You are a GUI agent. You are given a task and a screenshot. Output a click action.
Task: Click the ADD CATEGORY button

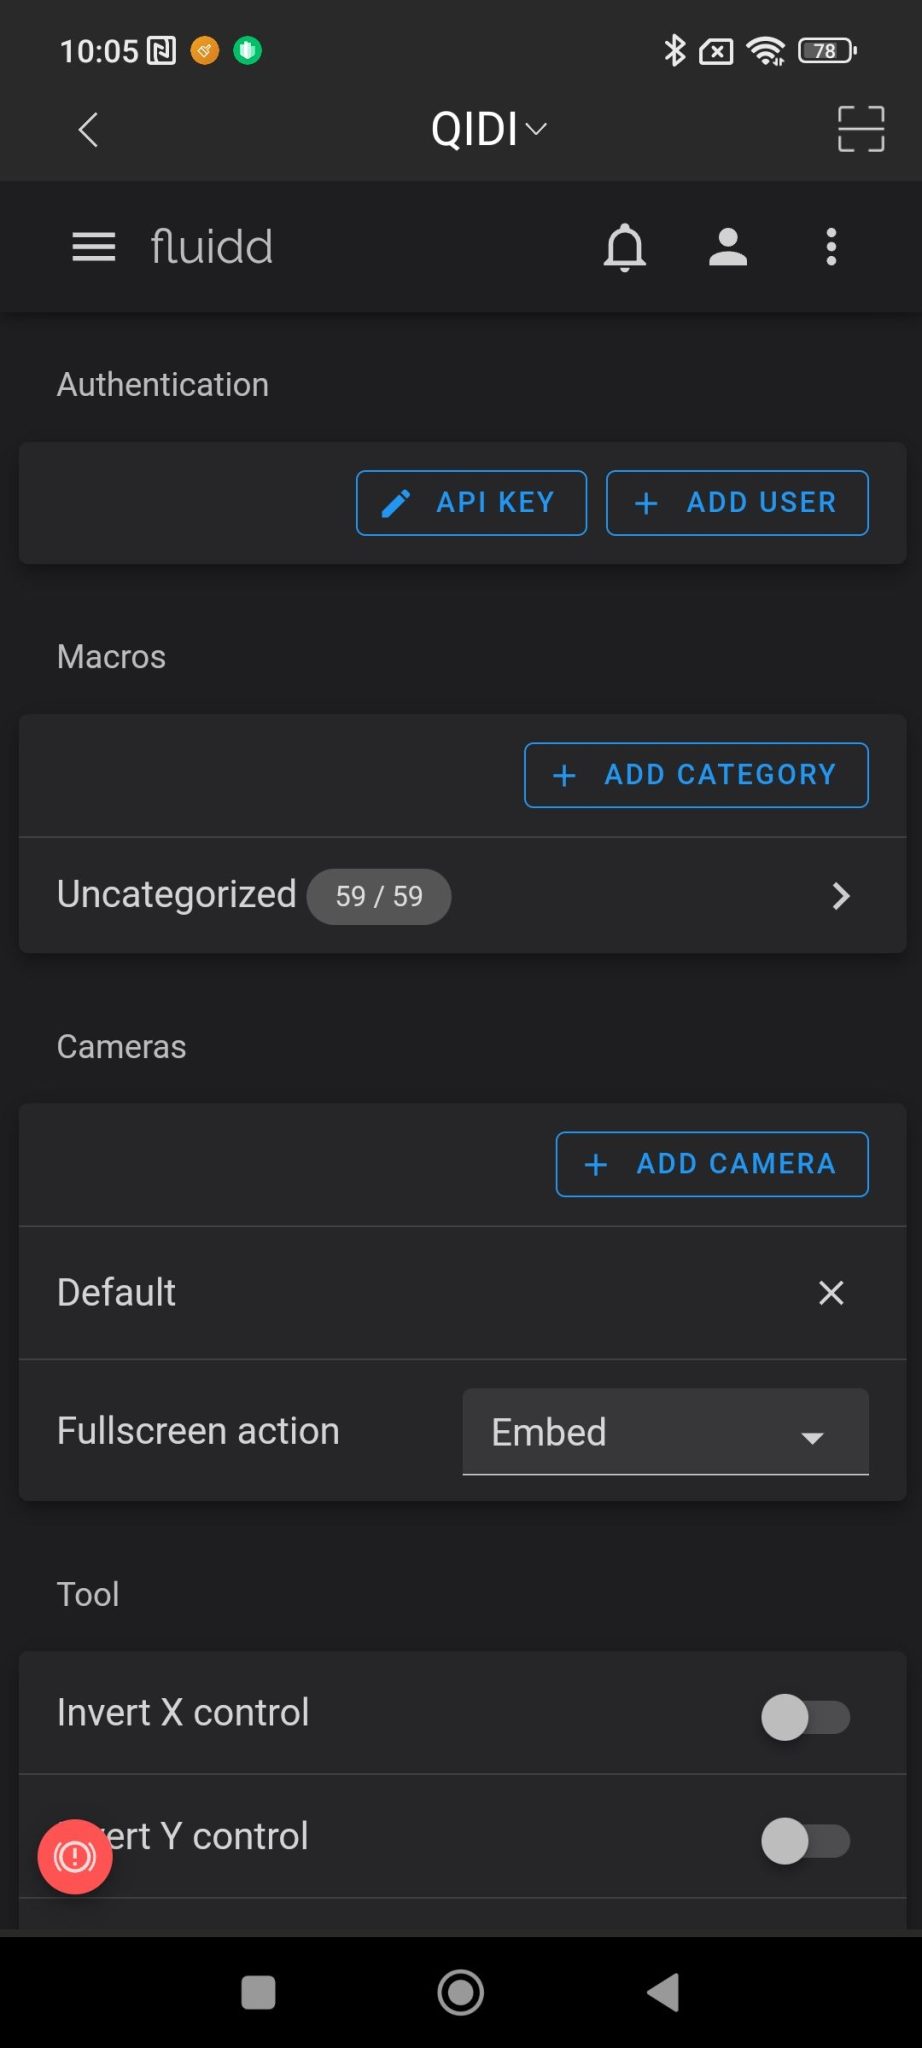pyautogui.click(x=696, y=775)
